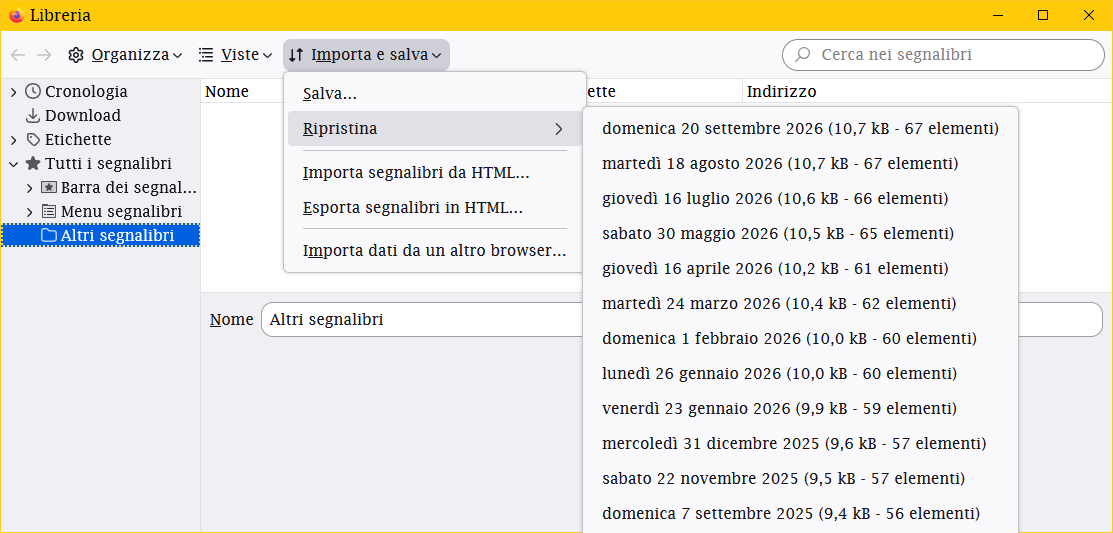Screen dimensions: 1113x533
Task: Select Tutti i segnalibri
Action: point(108,164)
